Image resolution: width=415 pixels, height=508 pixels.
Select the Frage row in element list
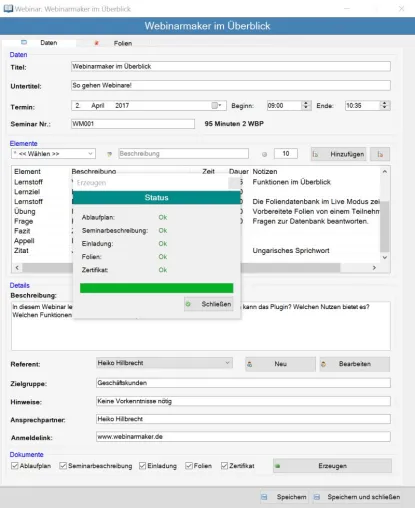[x=23, y=221]
